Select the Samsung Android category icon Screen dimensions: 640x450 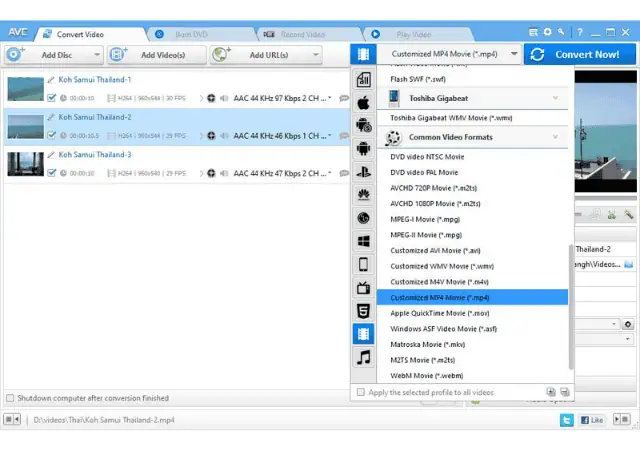363,125
